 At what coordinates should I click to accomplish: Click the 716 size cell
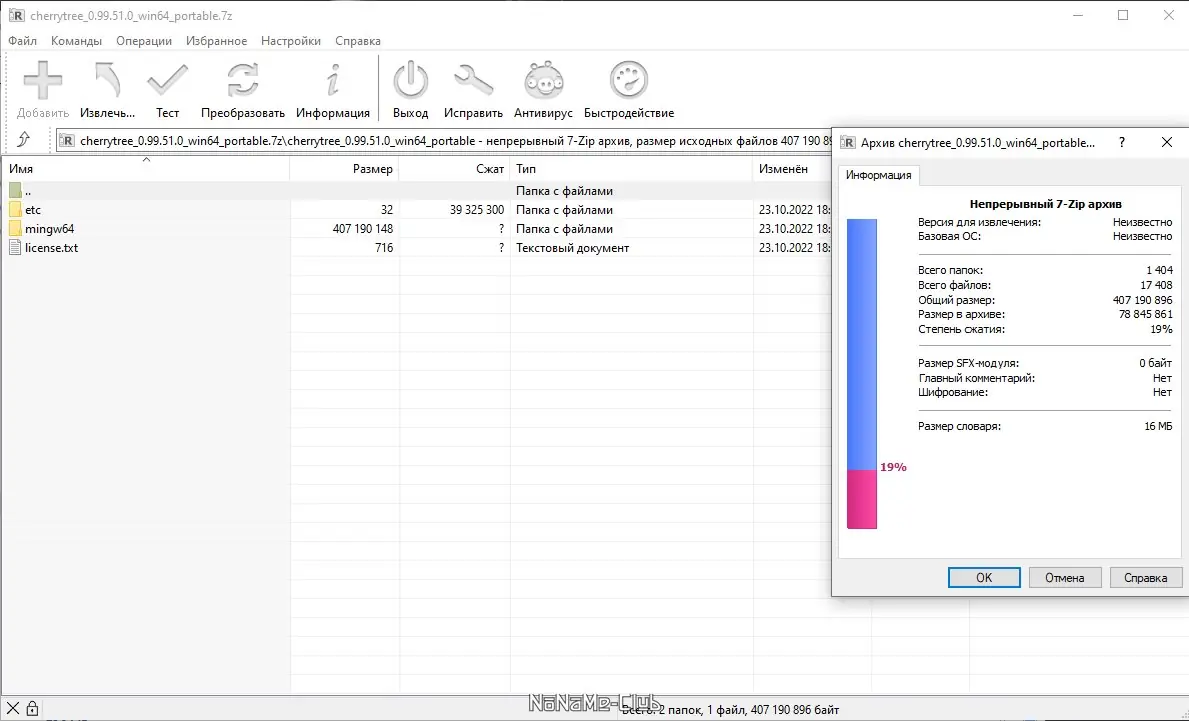pos(384,248)
